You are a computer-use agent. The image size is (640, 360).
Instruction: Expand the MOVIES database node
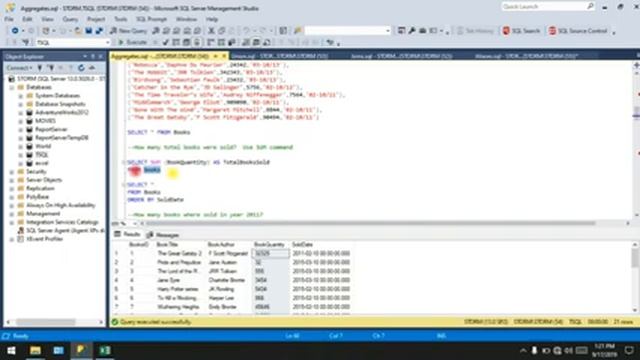pyautogui.click(x=21, y=121)
